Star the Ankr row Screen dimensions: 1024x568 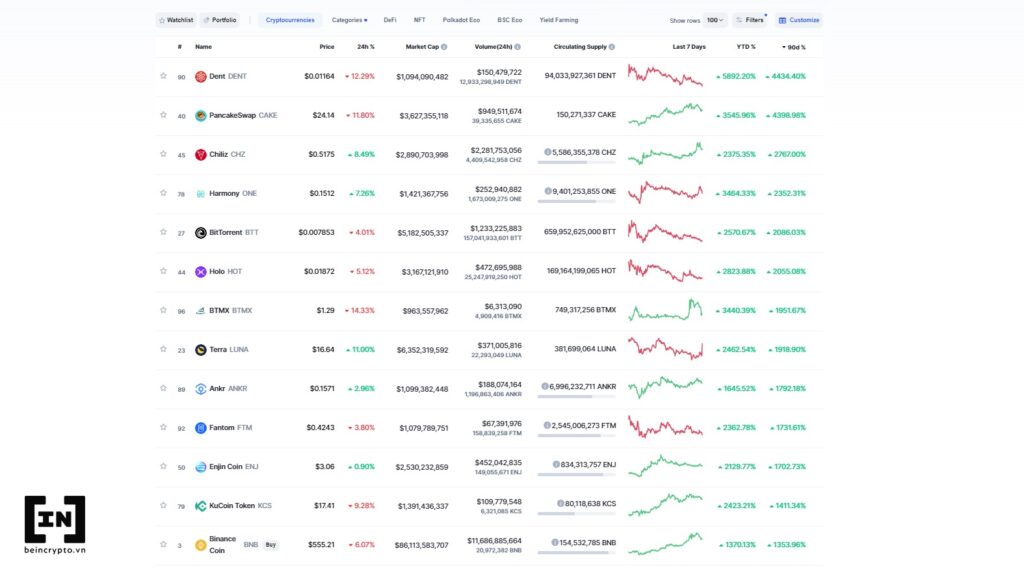click(x=163, y=388)
